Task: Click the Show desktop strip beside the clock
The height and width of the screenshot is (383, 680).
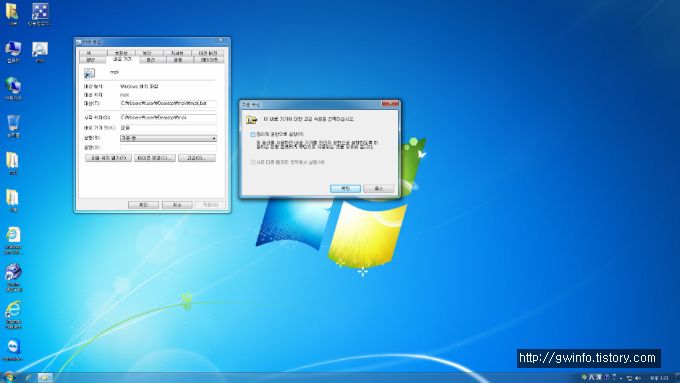Action: coord(677,378)
